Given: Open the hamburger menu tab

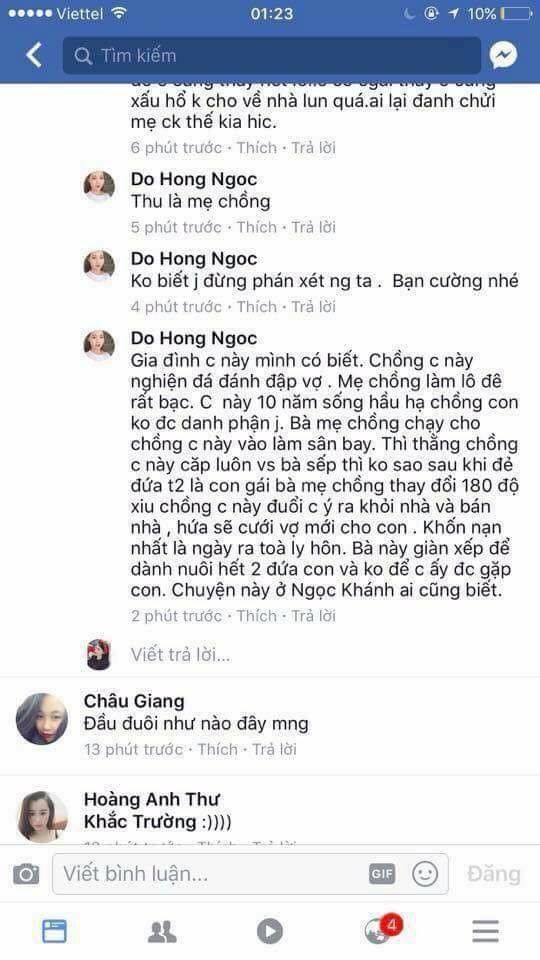Looking at the screenshot, I should pyautogui.click(x=486, y=931).
